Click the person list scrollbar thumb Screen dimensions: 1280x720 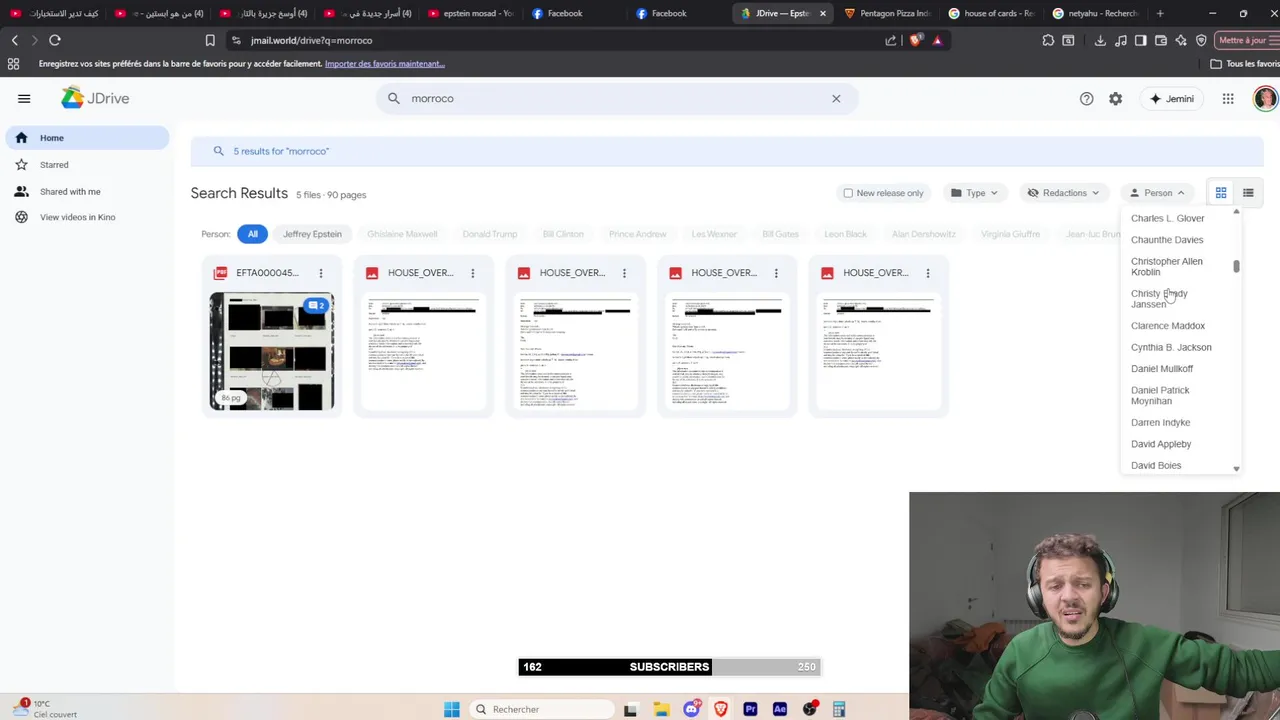1236,266
